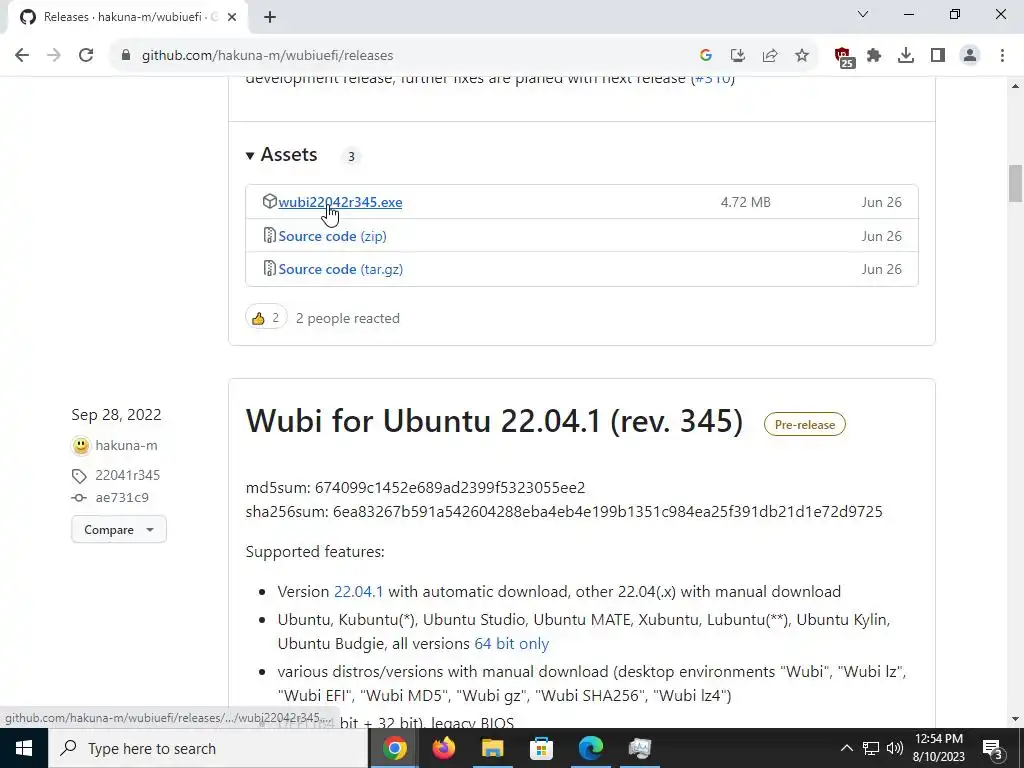Viewport: 1024px width, 768px height.
Task: Show hidden system tray icons
Action: pyautogui.click(x=846, y=748)
